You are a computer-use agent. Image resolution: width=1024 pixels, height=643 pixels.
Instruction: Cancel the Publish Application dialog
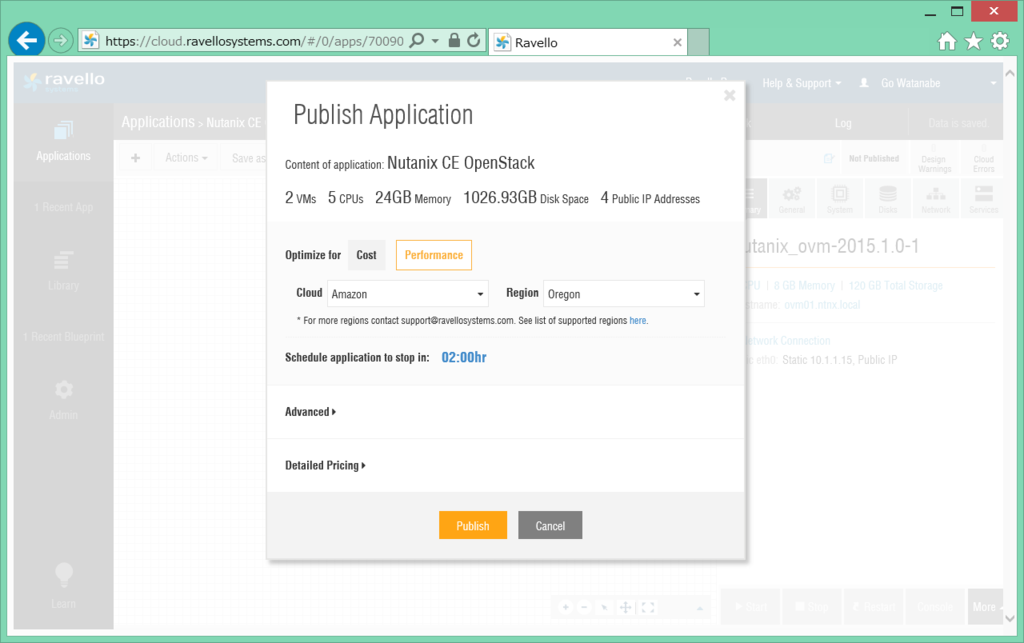pos(550,525)
